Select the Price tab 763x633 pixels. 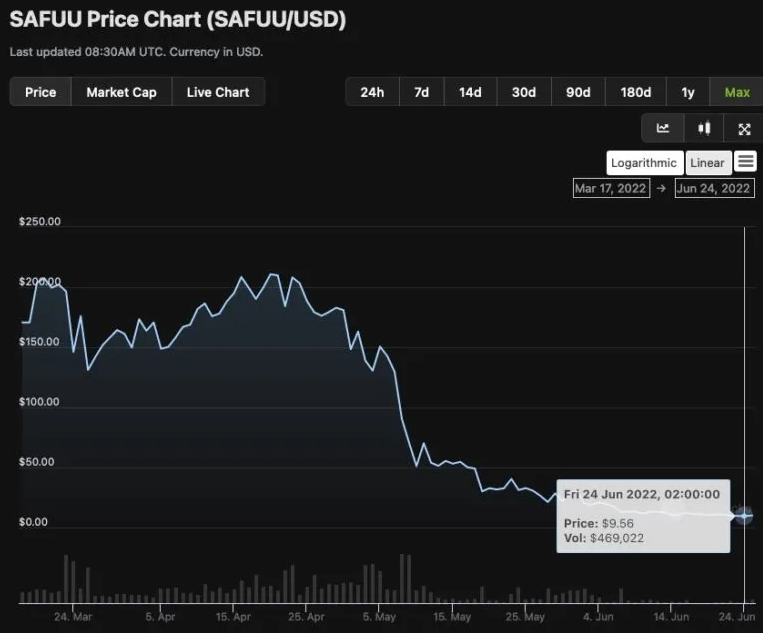point(40,92)
